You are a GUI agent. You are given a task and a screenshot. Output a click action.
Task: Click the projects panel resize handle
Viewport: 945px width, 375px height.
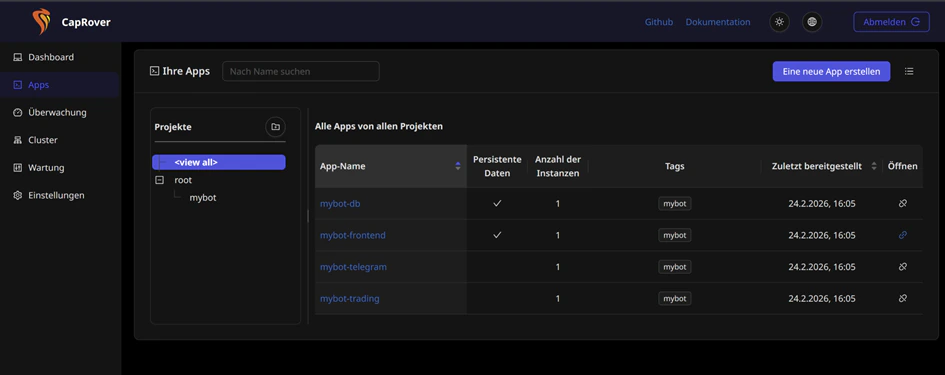[x=308, y=216]
